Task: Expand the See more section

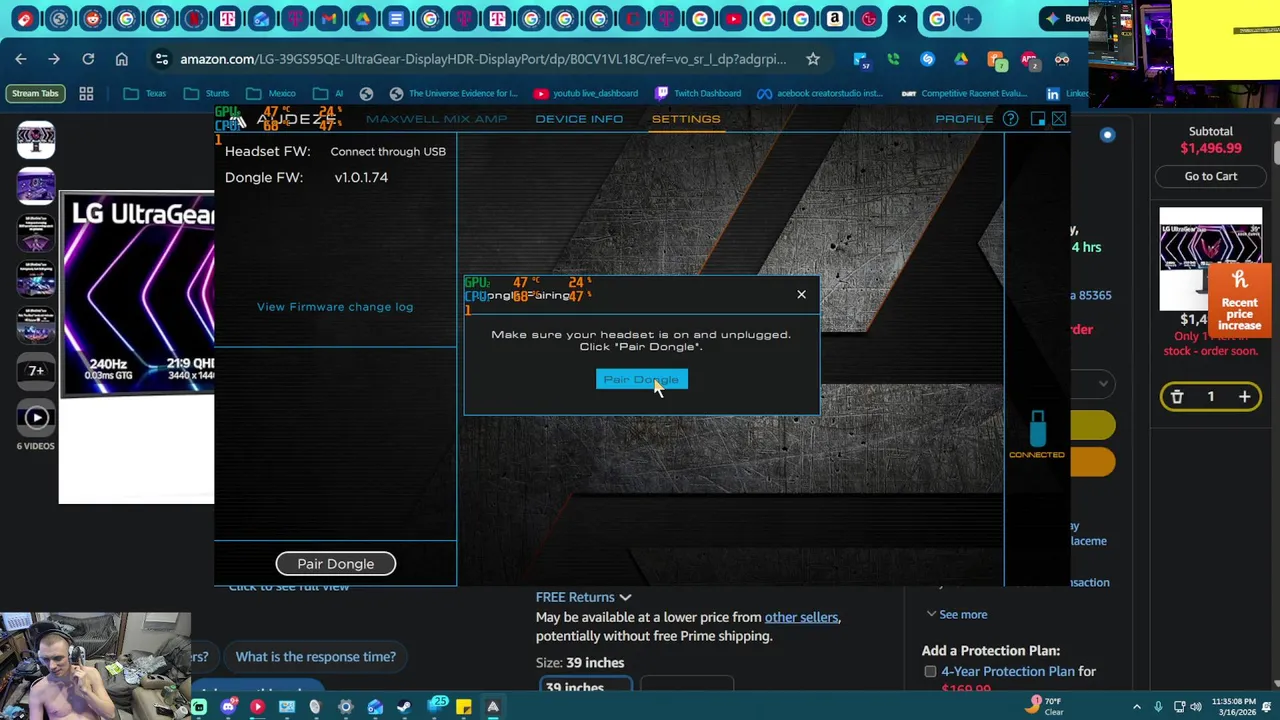Action: click(956, 614)
